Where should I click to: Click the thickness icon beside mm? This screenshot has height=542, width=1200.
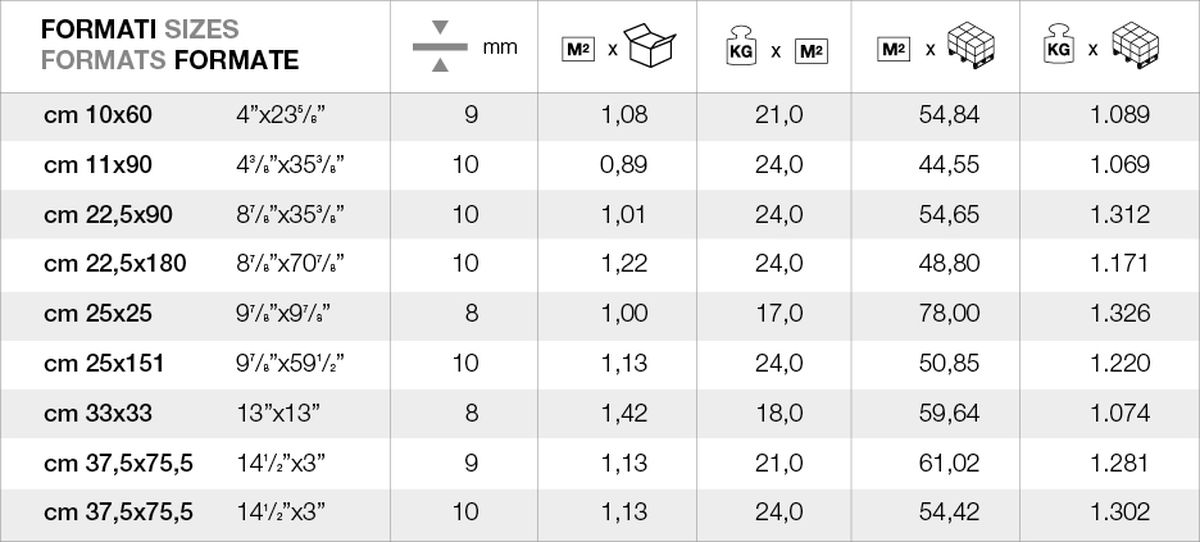[x=440, y=47]
